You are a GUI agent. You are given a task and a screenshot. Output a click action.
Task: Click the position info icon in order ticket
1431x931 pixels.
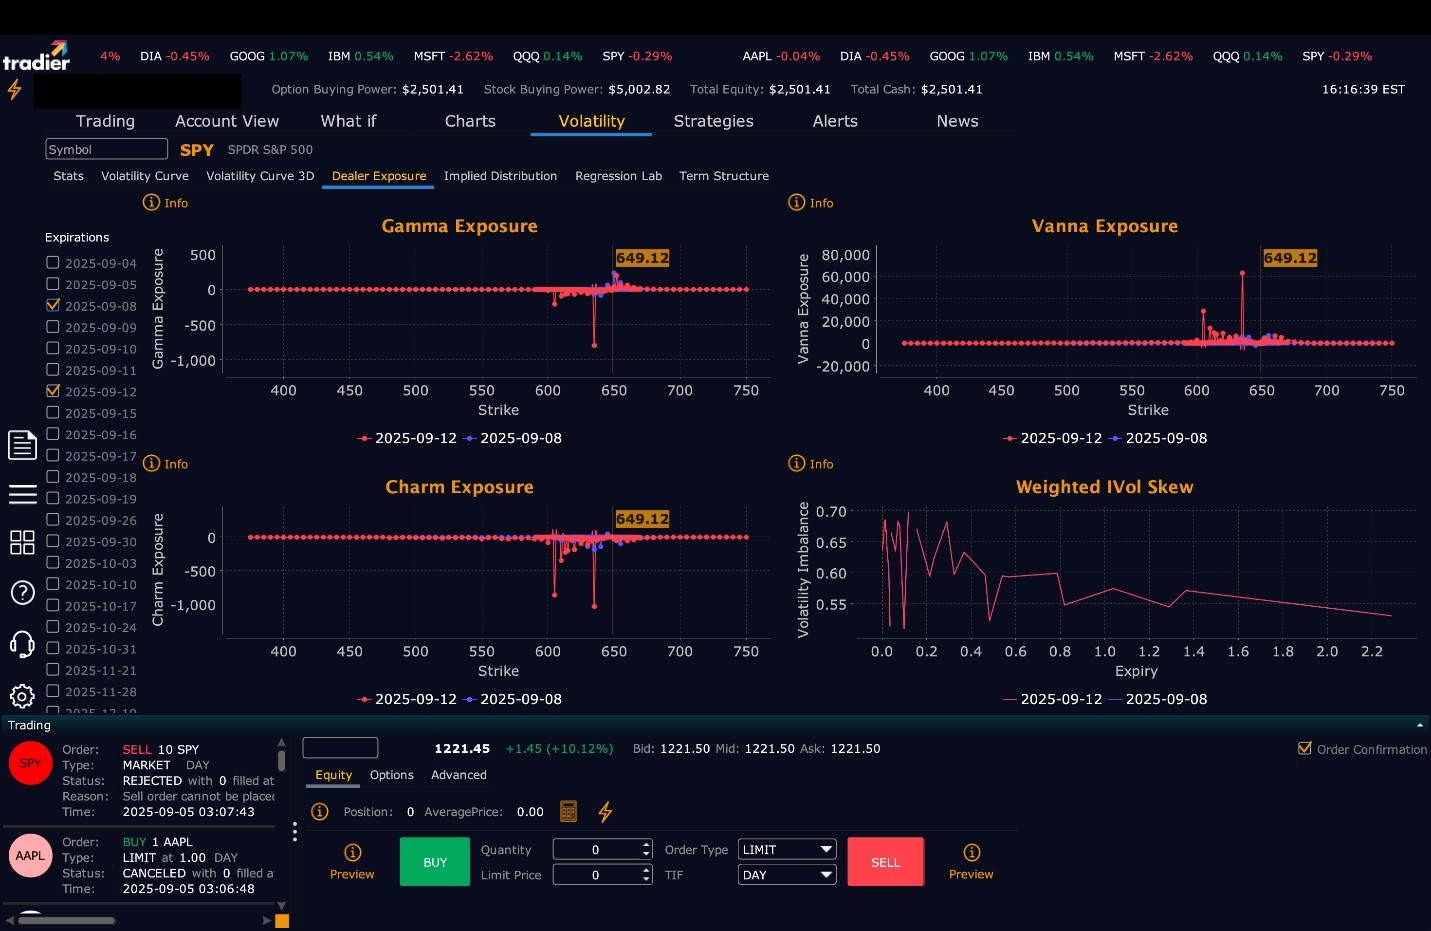(x=320, y=811)
